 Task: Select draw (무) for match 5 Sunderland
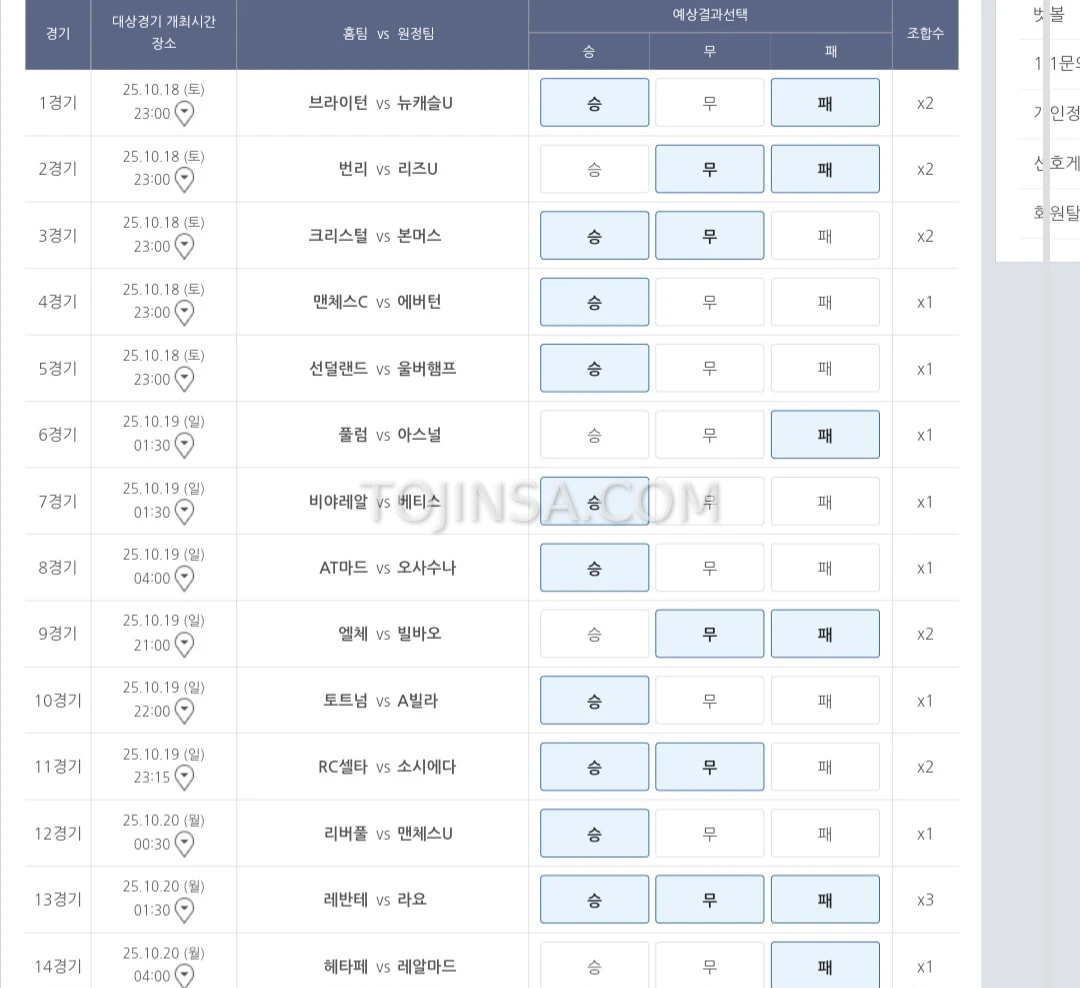pyautogui.click(x=709, y=368)
